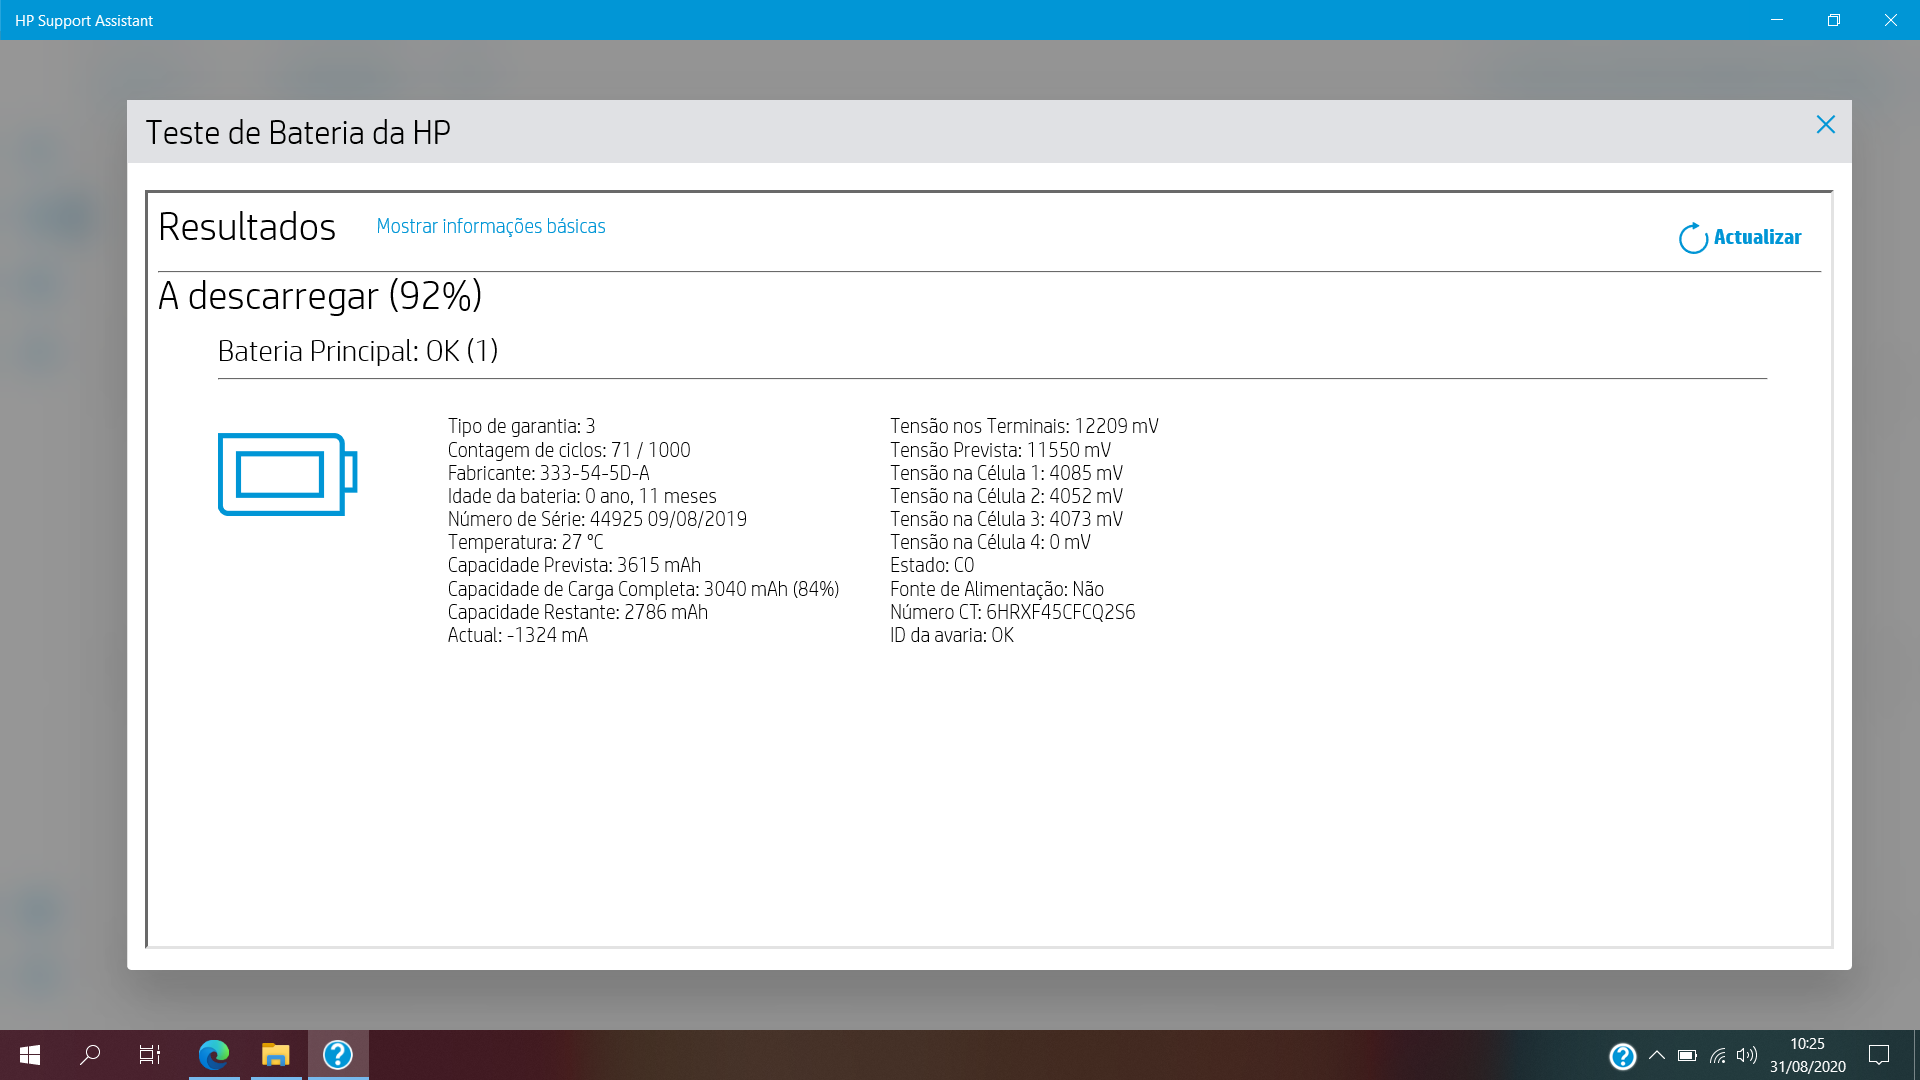Open Mostrar informações básicas link
1920x1080 pixels.
491,226
